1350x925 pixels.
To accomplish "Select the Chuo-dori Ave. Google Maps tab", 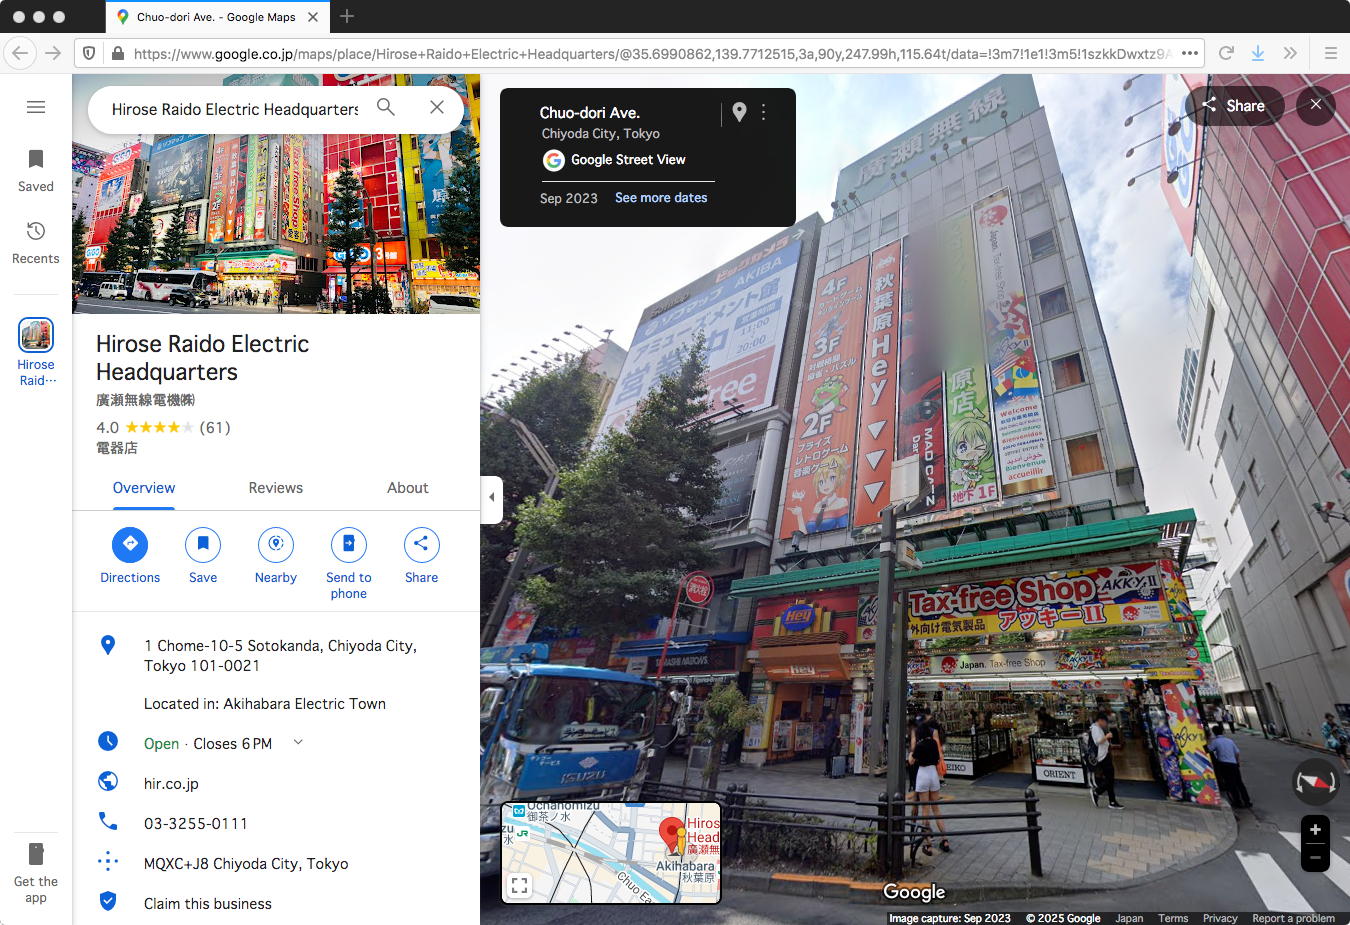I will tap(217, 17).
